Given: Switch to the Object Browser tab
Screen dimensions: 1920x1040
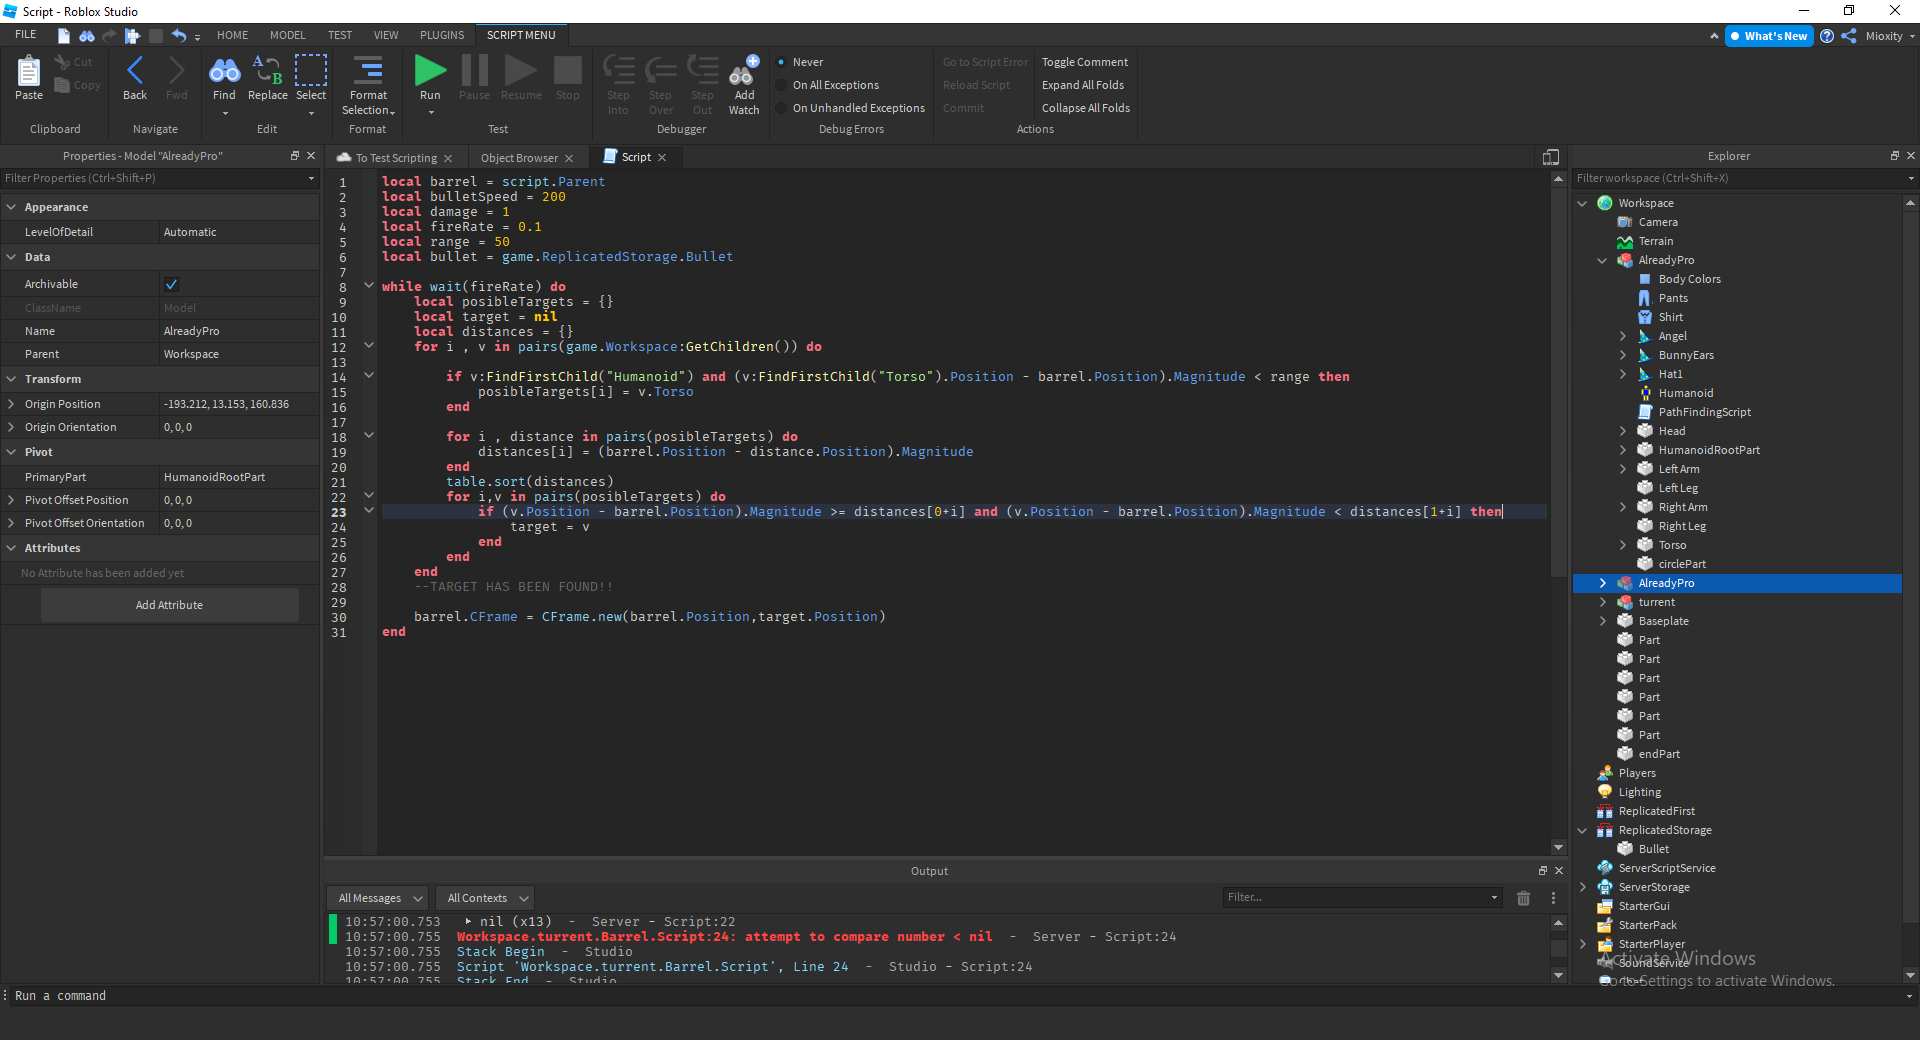Looking at the screenshot, I should pyautogui.click(x=519, y=158).
